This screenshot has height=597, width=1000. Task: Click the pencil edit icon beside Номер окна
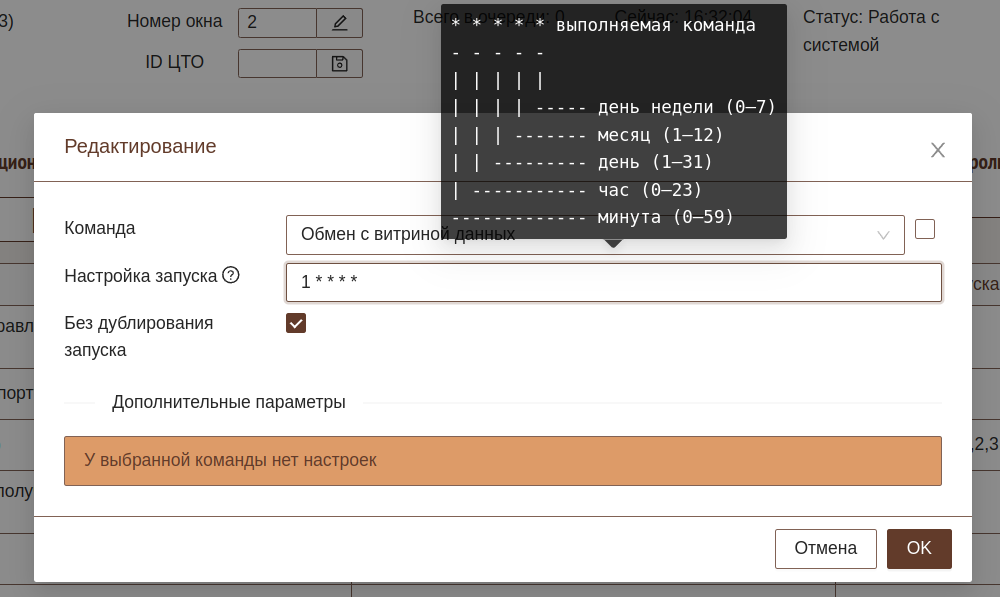(x=339, y=22)
